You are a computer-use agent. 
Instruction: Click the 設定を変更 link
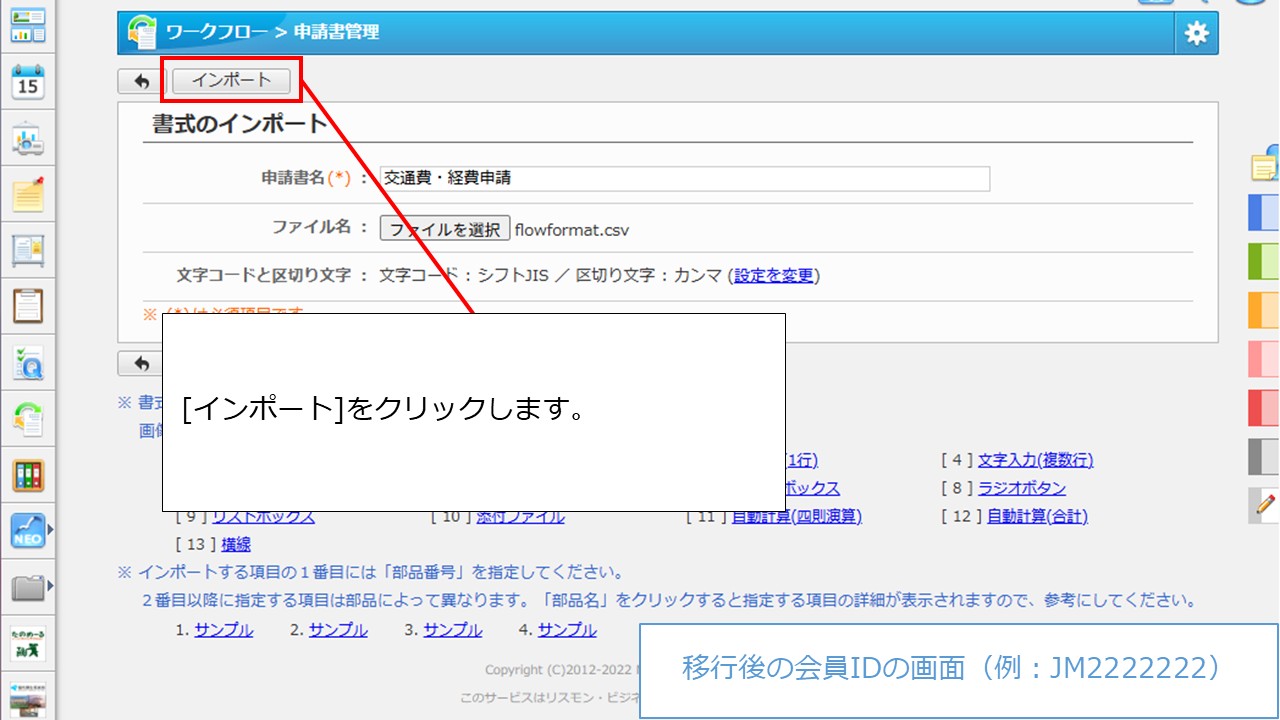tap(774, 276)
